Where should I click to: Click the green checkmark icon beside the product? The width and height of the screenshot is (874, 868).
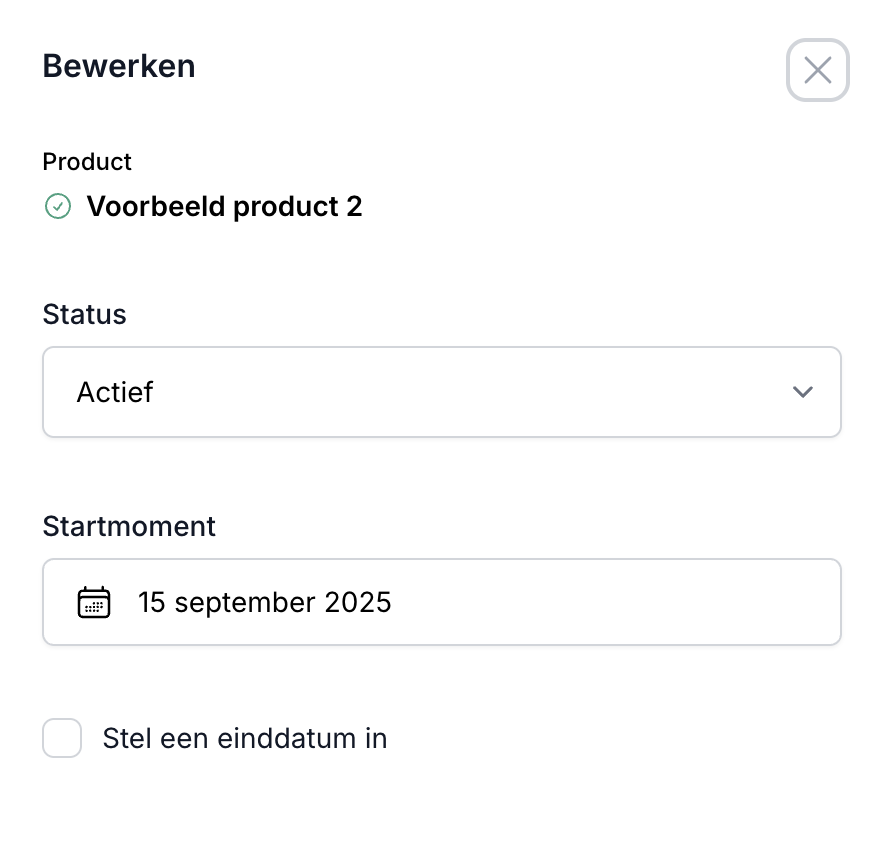click(x=58, y=207)
